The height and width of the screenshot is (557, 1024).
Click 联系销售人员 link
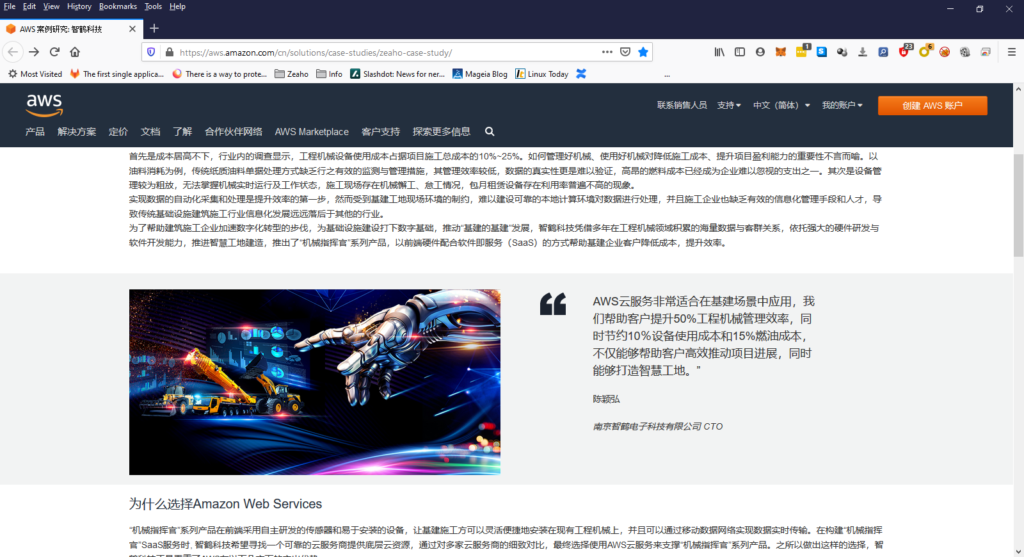point(682,105)
